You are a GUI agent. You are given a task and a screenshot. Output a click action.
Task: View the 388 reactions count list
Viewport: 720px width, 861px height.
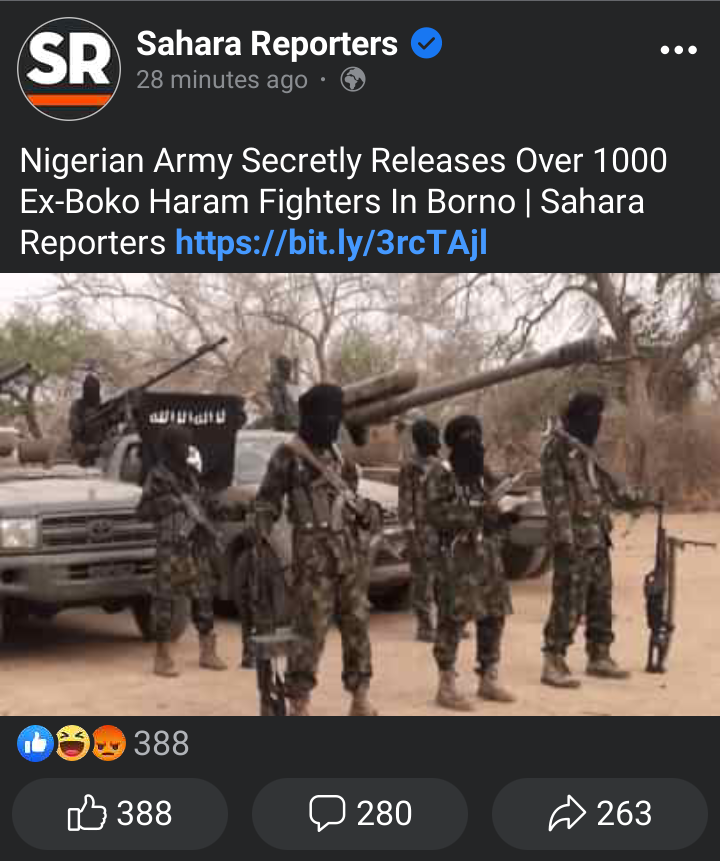coord(161,743)
